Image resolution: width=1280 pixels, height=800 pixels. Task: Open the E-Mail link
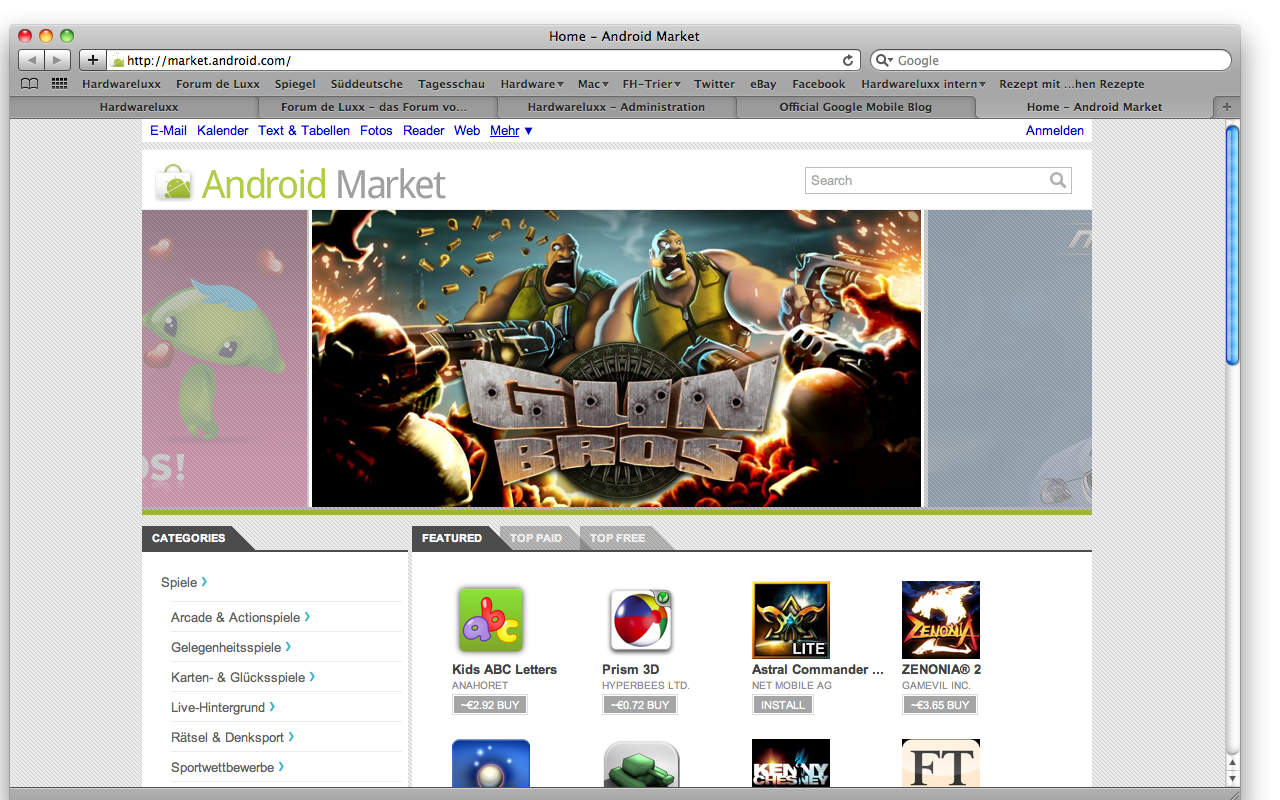[x=168, y=130]
